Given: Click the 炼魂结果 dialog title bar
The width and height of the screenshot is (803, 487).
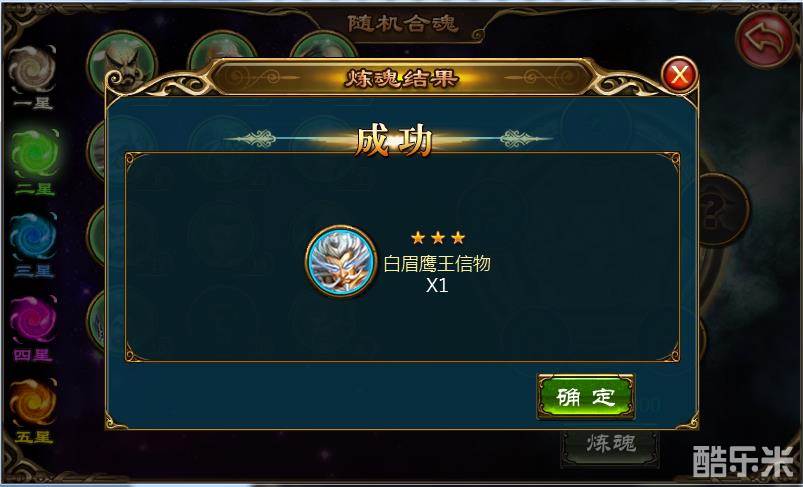Looking at the screenshot, I should [x=402, y=78].
